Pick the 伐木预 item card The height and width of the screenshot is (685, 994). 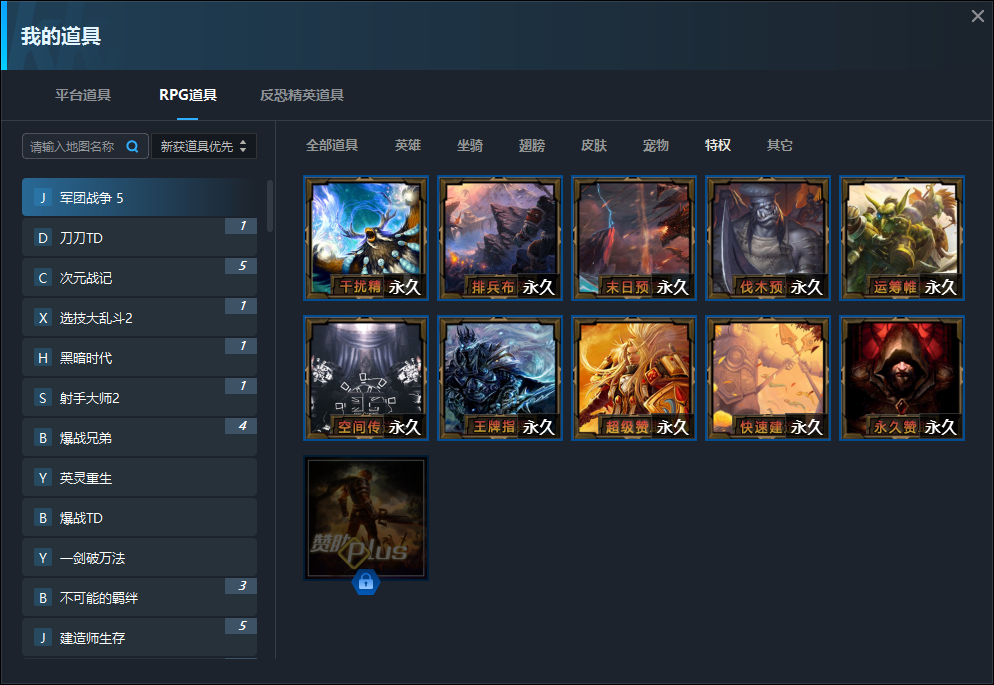coord(768,238)
